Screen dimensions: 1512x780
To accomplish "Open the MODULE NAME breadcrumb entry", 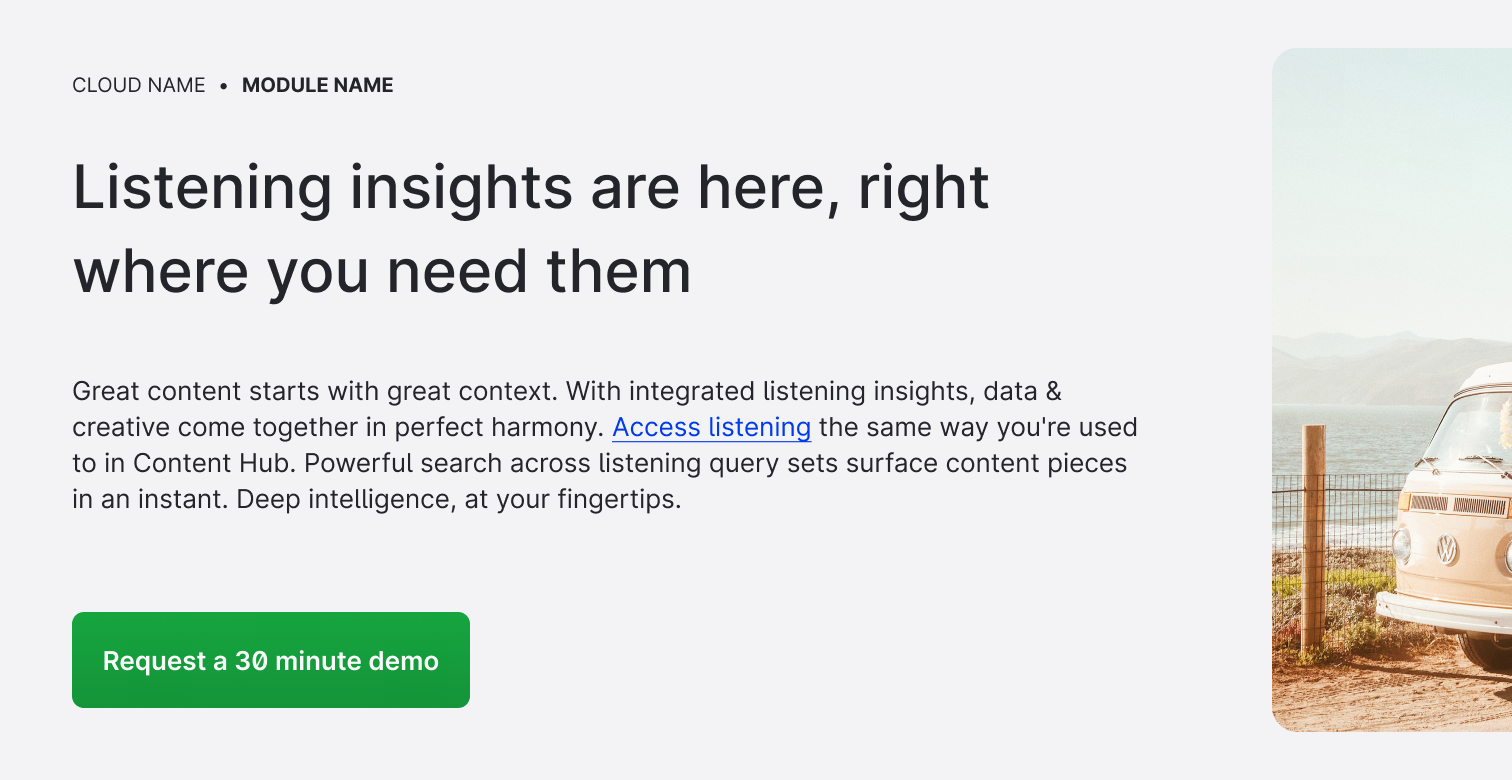I will tap(317, 85).
